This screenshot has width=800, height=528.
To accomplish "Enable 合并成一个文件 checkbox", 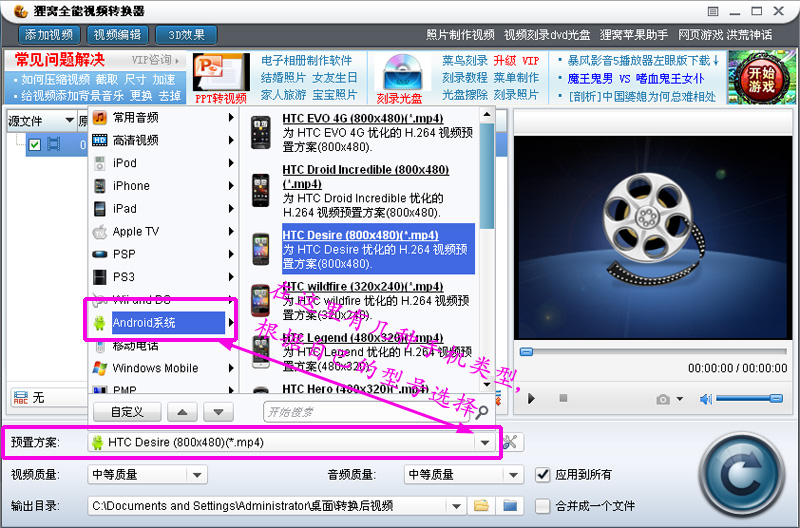I will 542,506.
